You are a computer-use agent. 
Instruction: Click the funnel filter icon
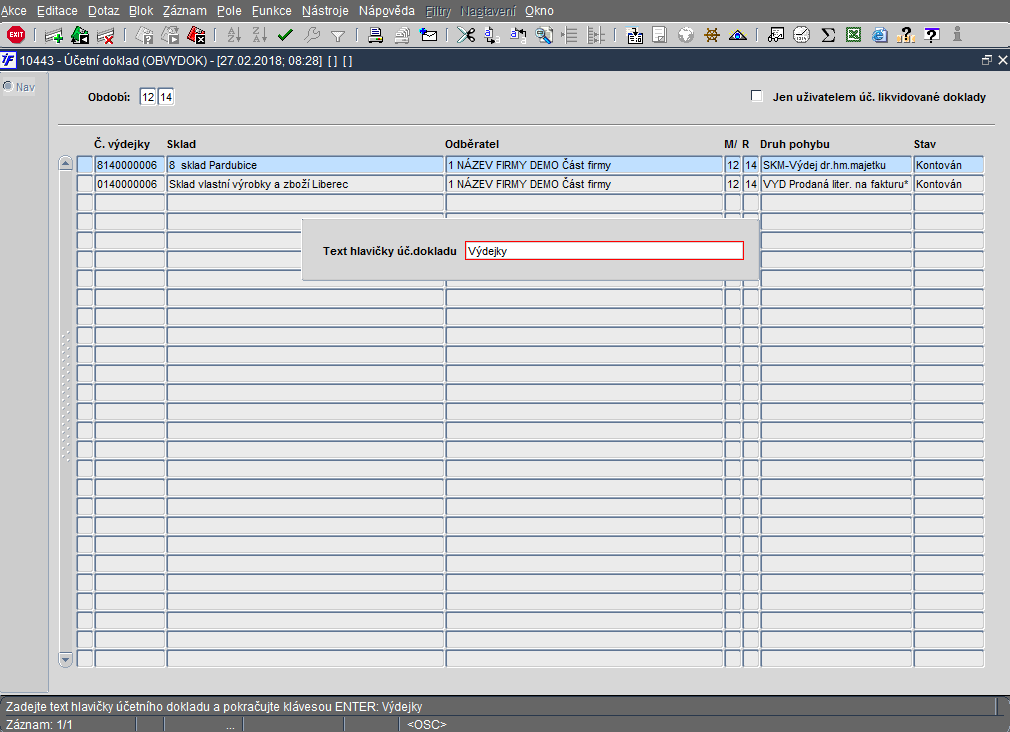(338, 36)
